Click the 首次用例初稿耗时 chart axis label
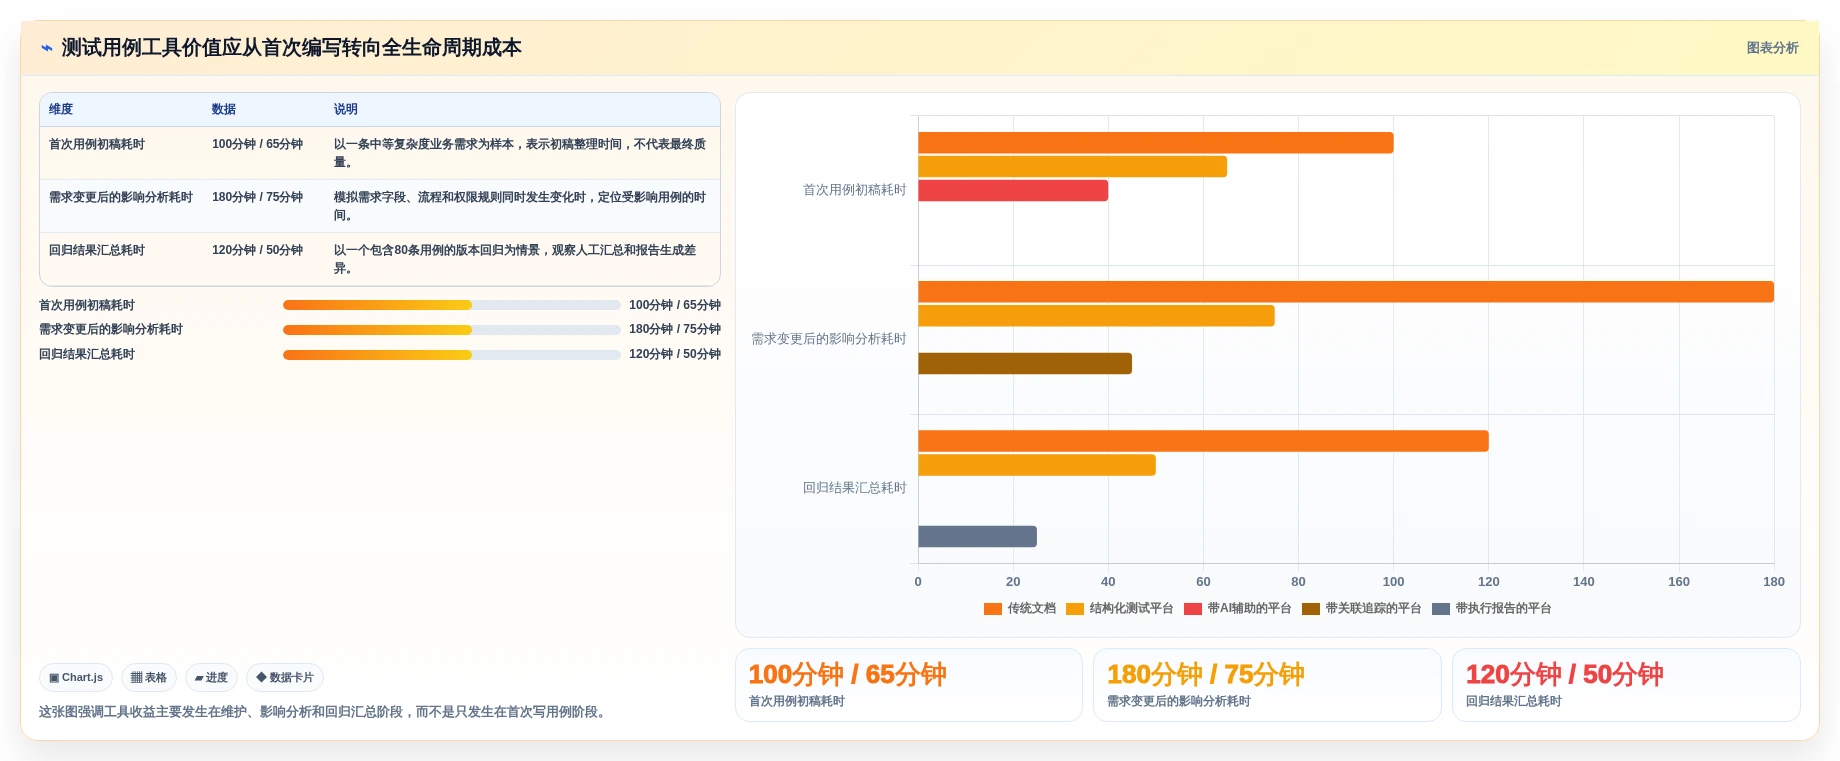Image resolution: width=1840 pixels, height=761 pixels. click(855, 190)
